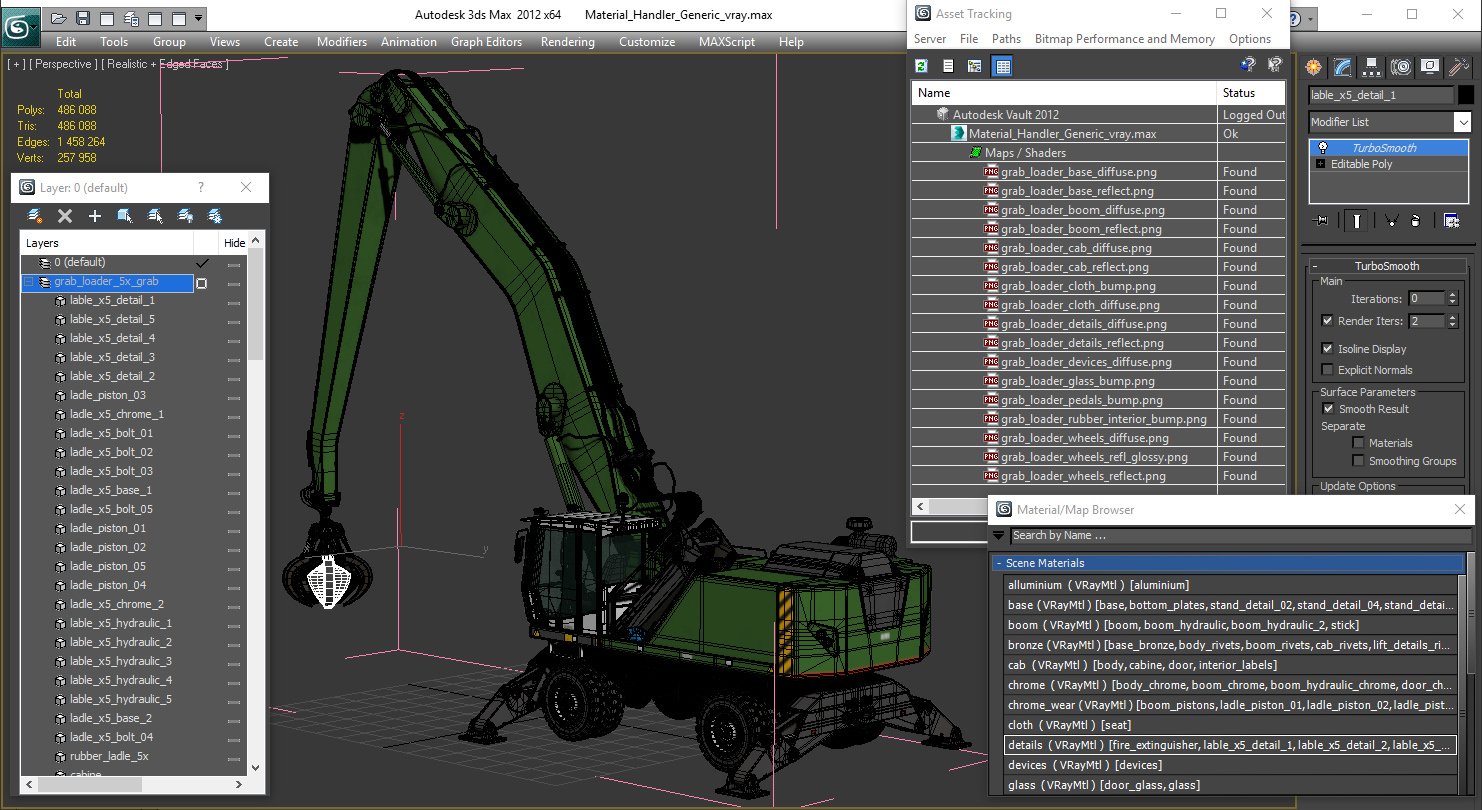1482x810 pixels.
Task: Toggle current-layer box for grab_loader_5x_grab layer
Action: (x=202, y=283)
